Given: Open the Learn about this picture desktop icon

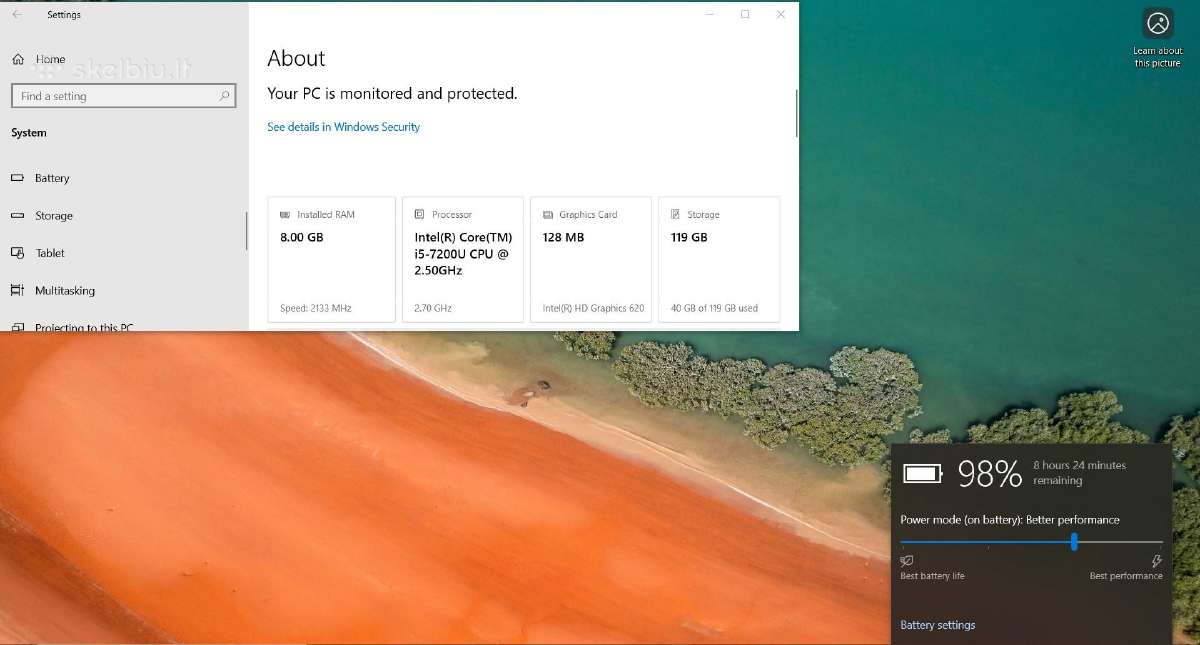Looking at the screenshot, I should 1158,39.
